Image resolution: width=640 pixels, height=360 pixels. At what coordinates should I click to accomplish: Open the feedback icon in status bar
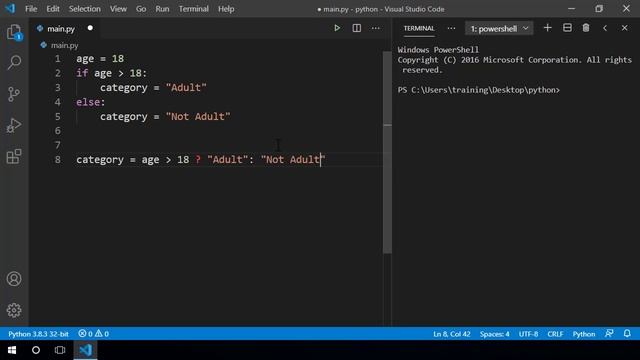(609, 333)
